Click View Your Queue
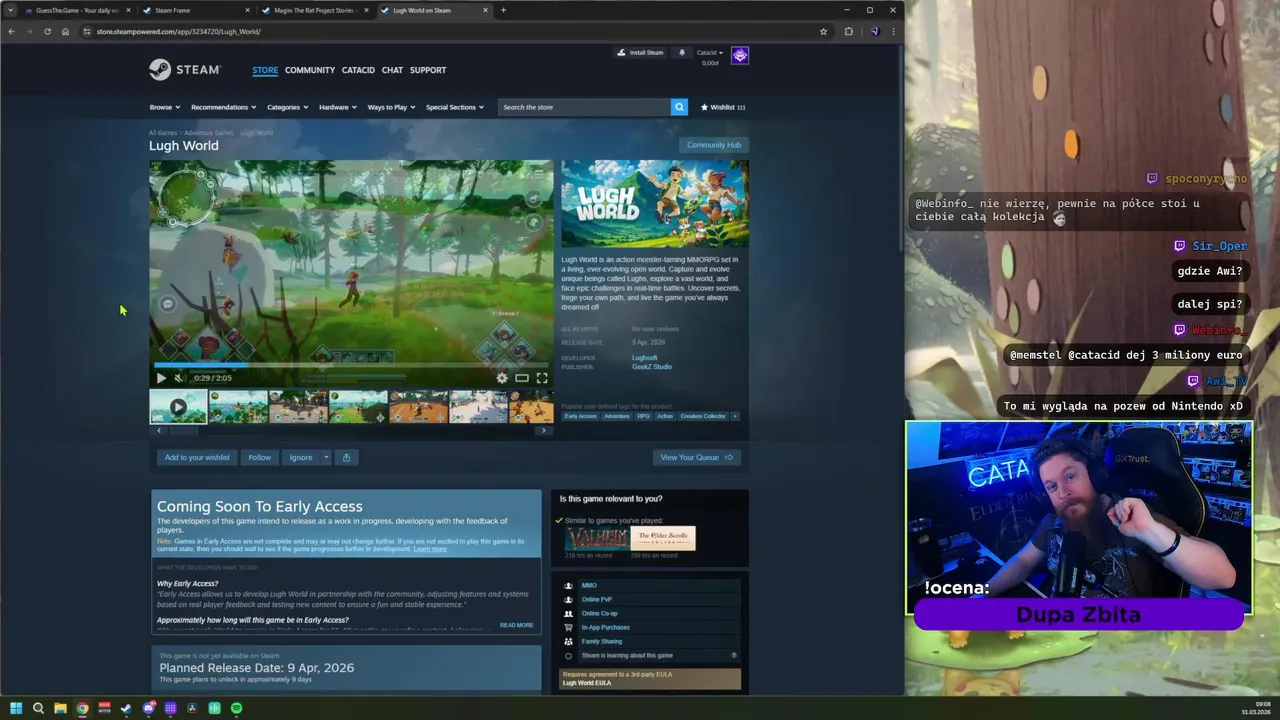The image size is (1280, 720). [697, 457]
